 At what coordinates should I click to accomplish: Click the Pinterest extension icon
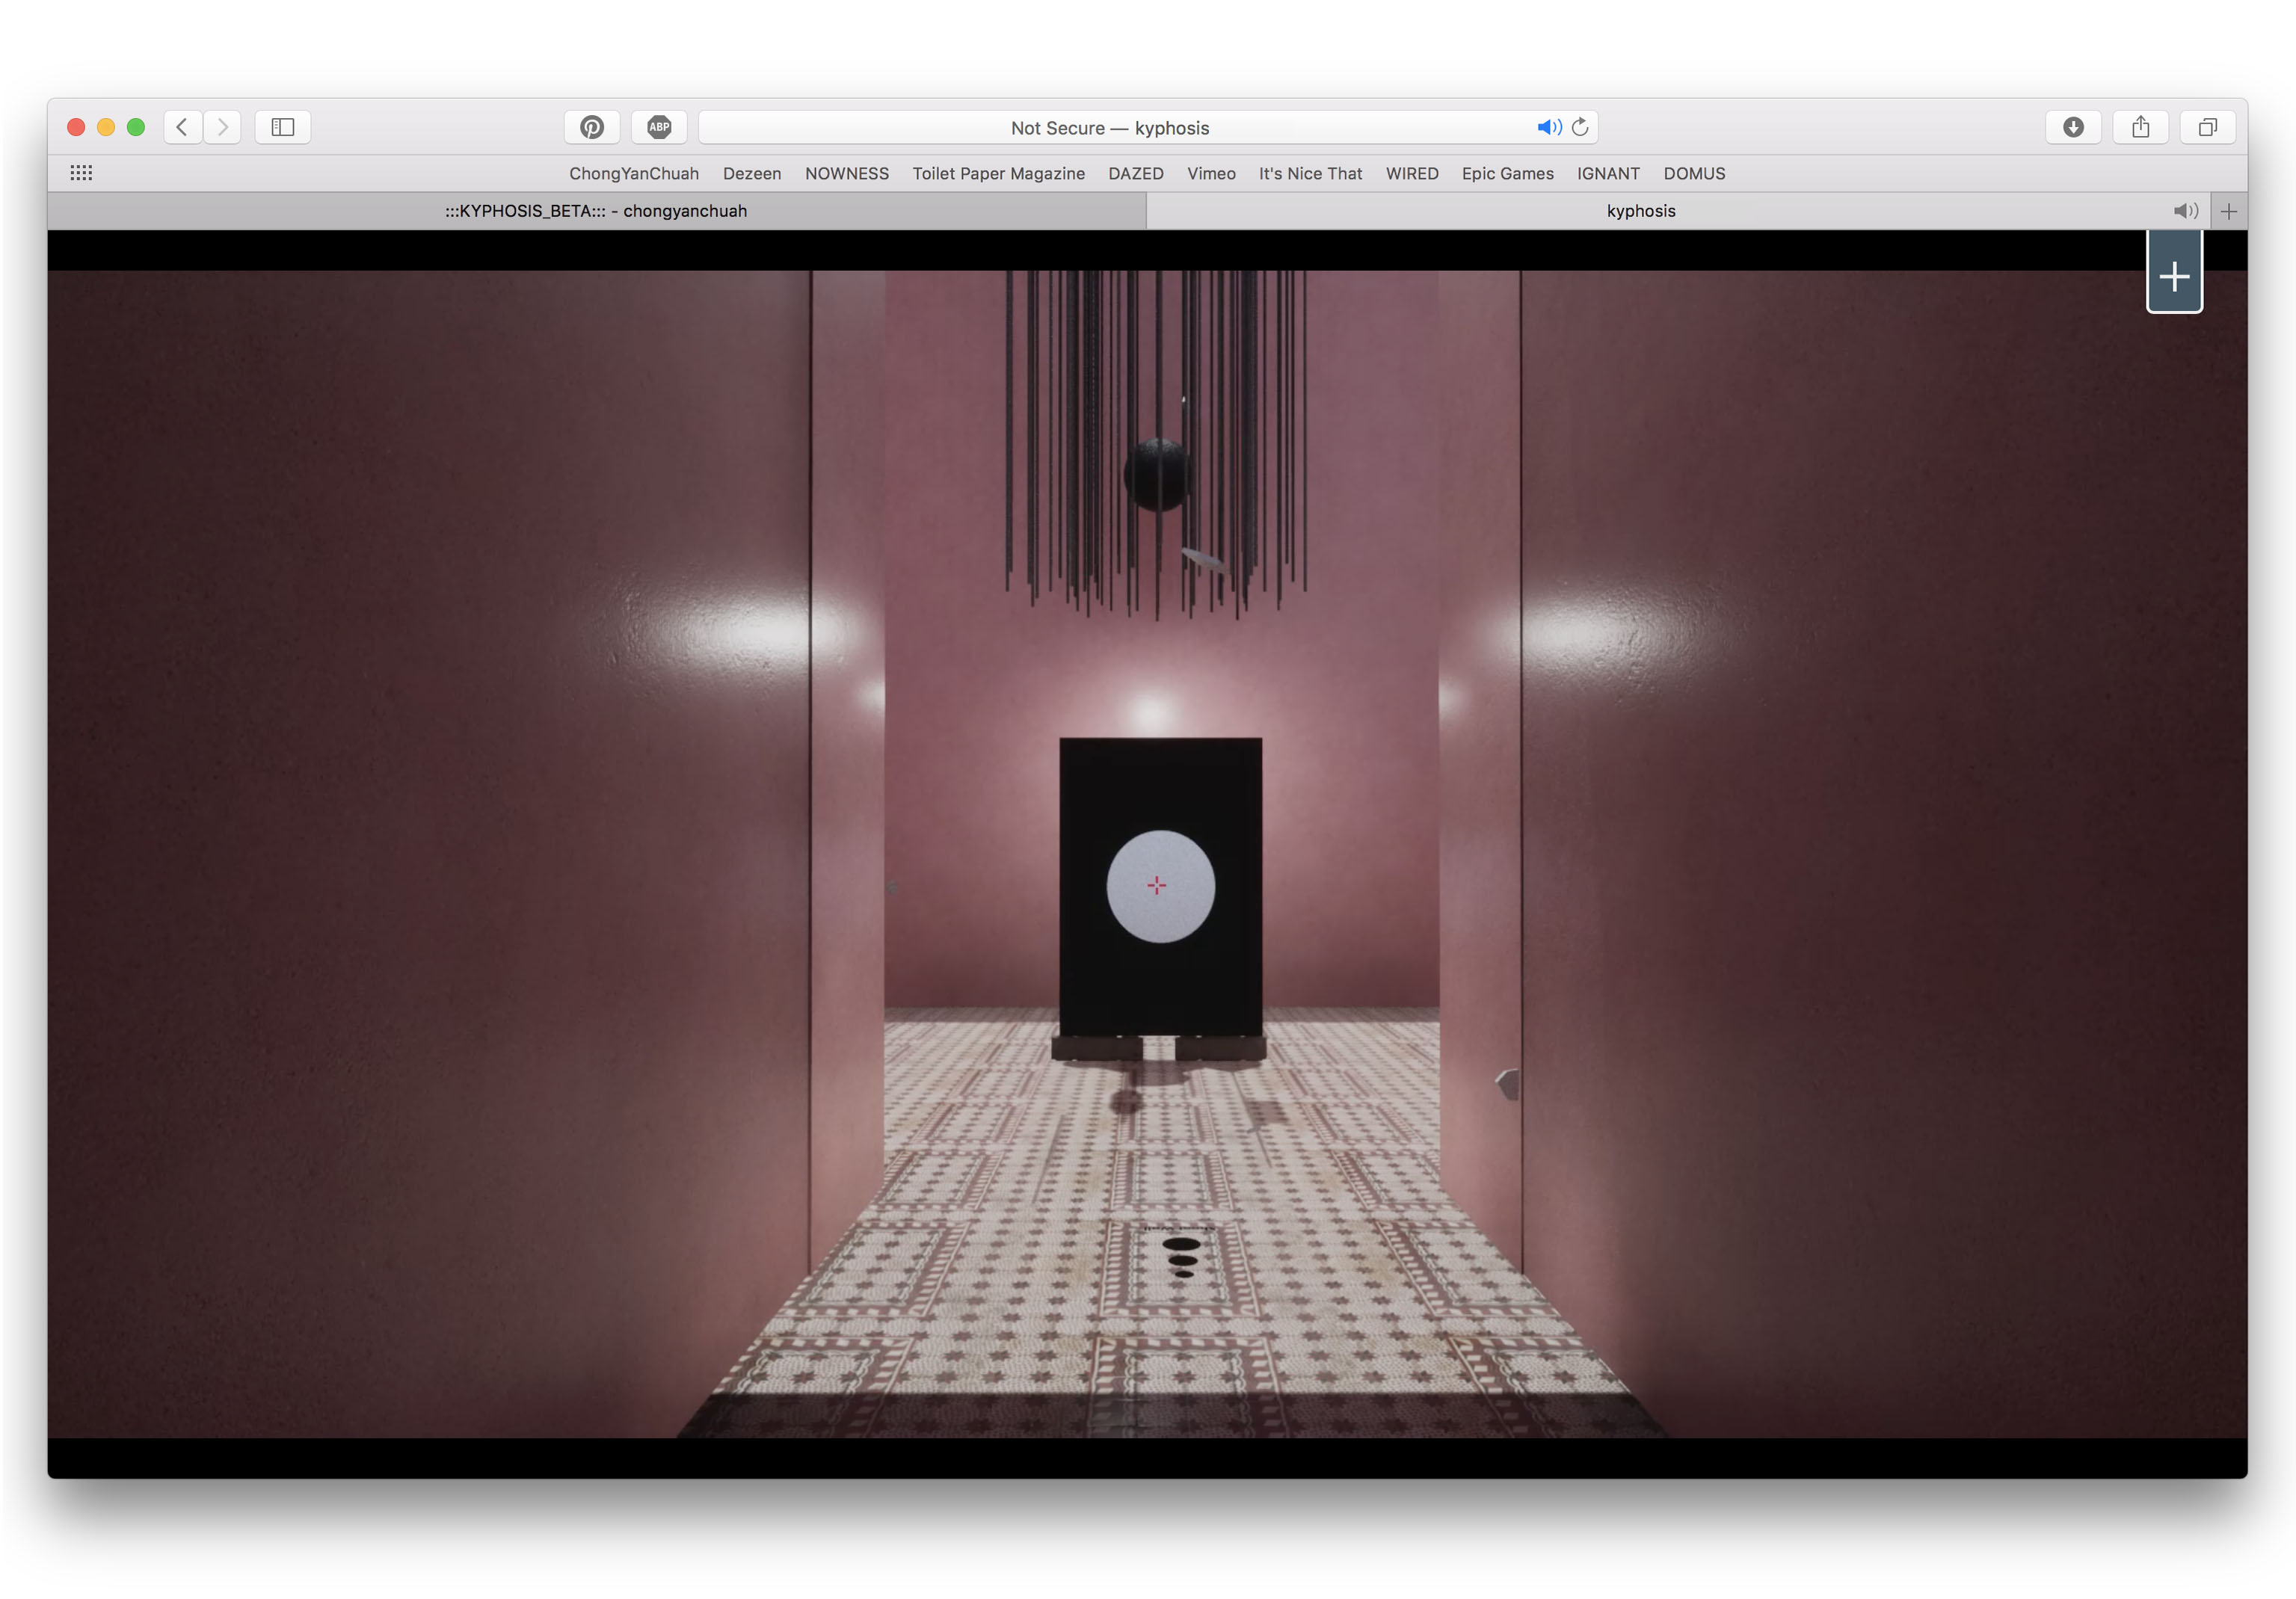pyautogui.click(x=592, y=127)
